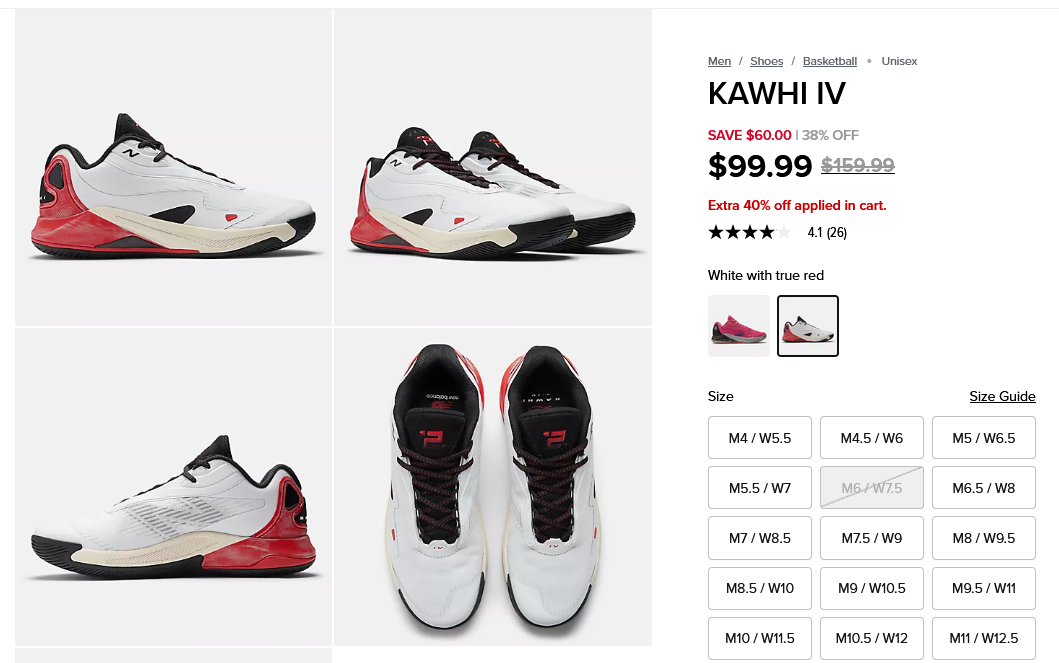Viewport: 1059px width, 663px height.
Task: Pick size M7 / W8.5
Action: click(x=760, y=538)
